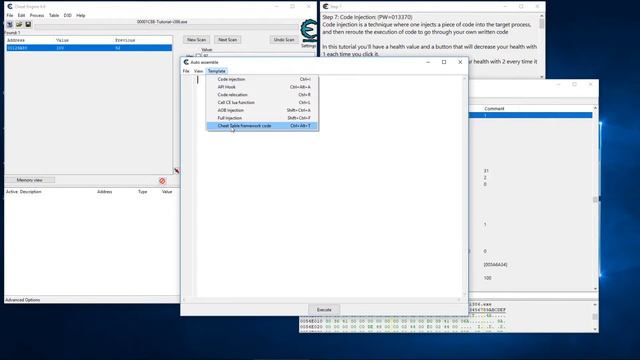Click Template menu in Auto assemble window
Screen dimensions: 640x360
click(217, 71)
